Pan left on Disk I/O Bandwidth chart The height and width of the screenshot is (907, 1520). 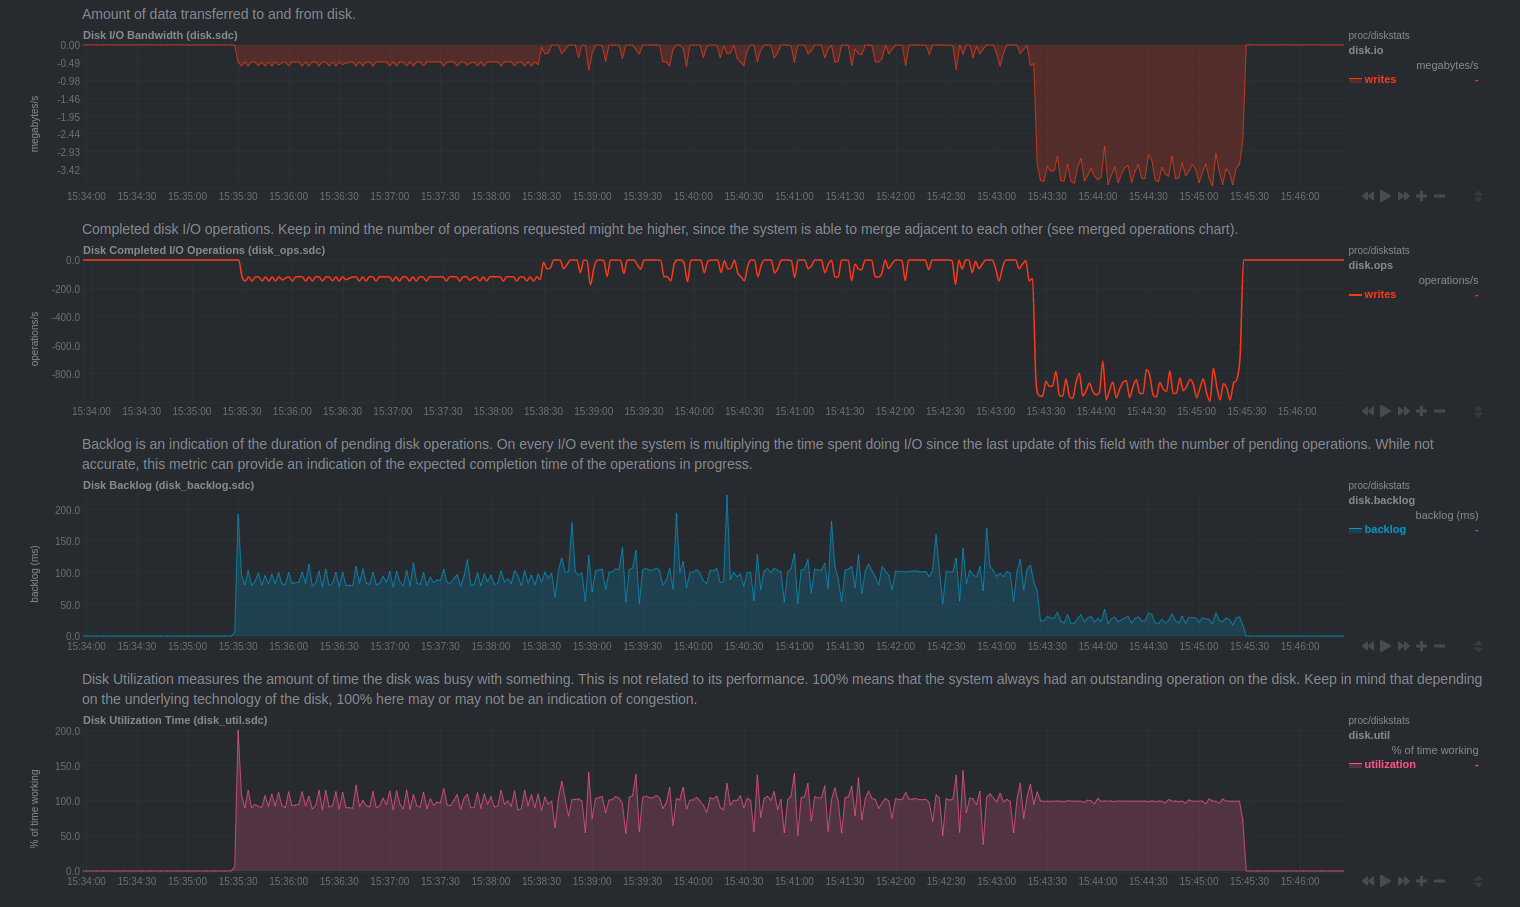pos(1368,196)
